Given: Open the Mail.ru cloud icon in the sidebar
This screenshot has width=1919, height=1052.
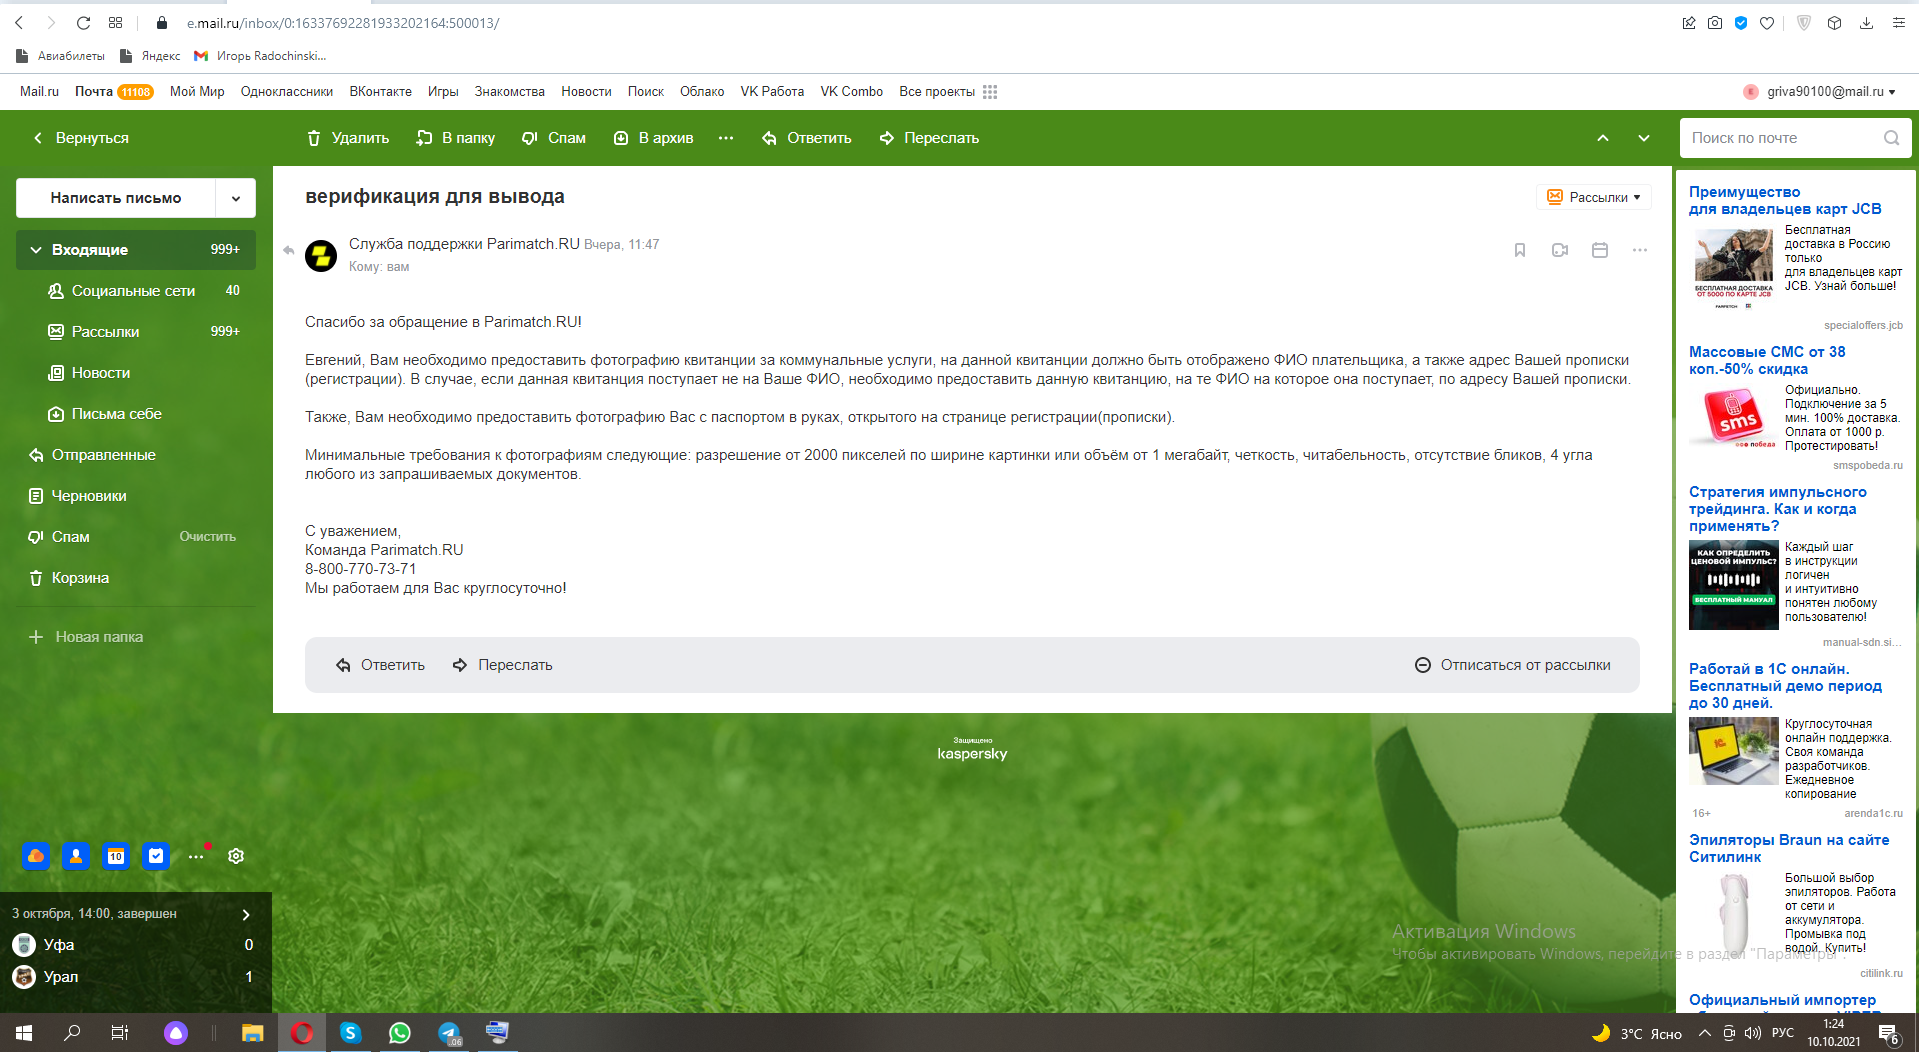Looking at the screenshot, I should click(36, 856).
